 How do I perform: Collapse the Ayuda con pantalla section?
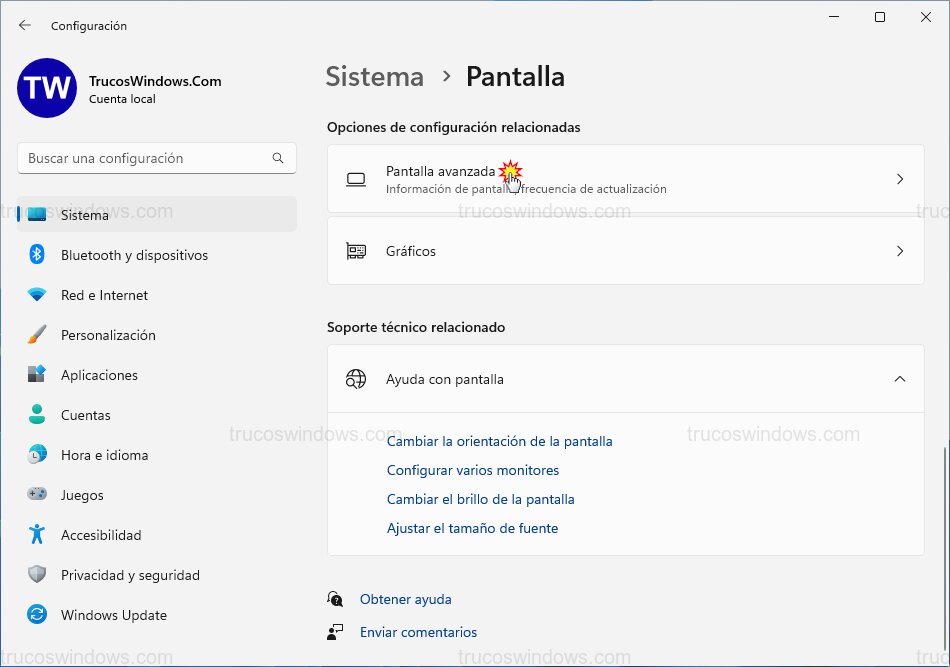[x=899, y=379]
